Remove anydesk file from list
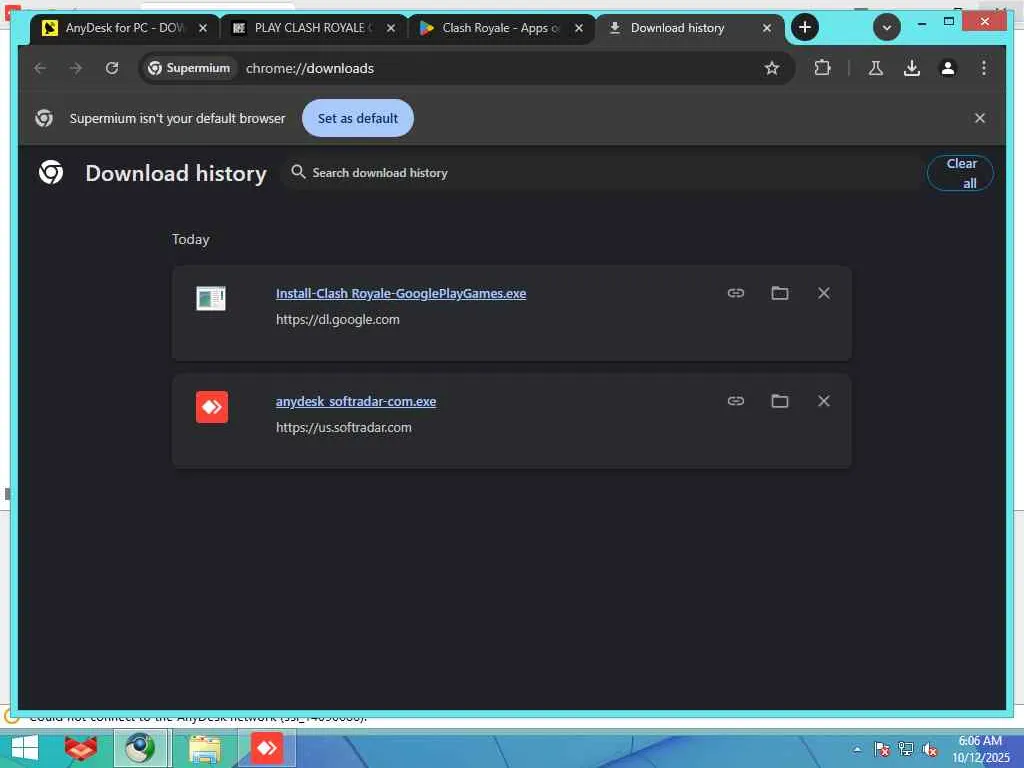Screen dimensions: 1024x768 point(824,401)
